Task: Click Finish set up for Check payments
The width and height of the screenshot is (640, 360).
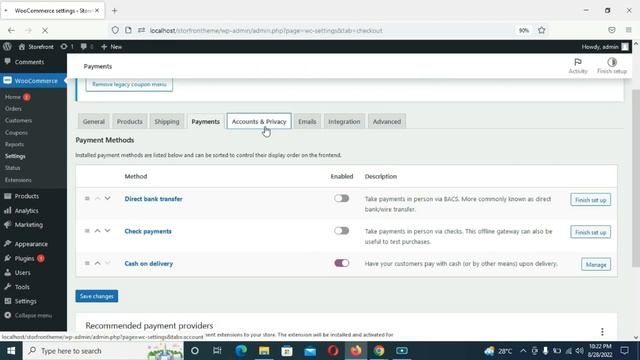Action: tap(590, 232)
